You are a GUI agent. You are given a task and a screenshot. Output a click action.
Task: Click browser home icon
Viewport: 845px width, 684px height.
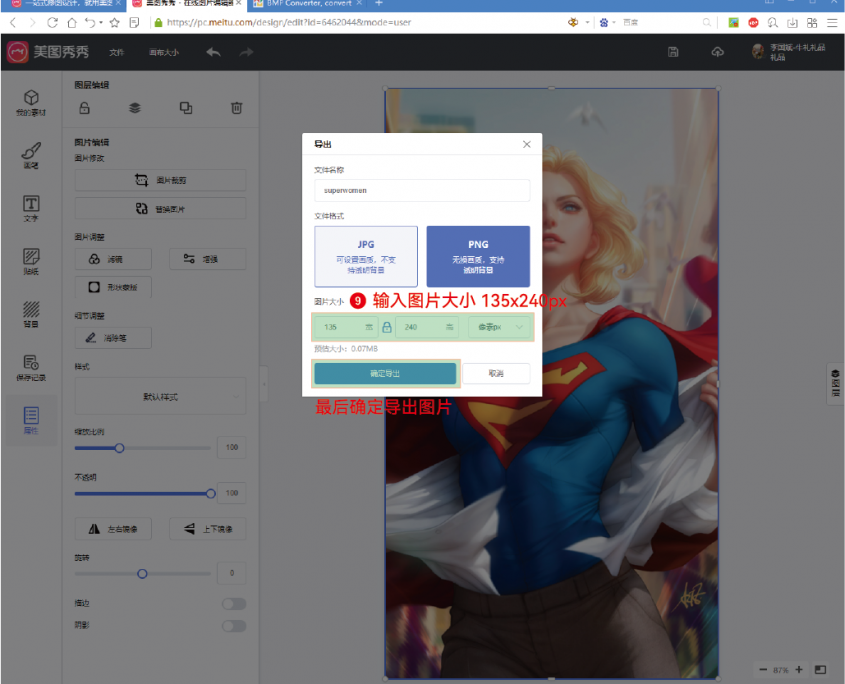pos(72,23)
